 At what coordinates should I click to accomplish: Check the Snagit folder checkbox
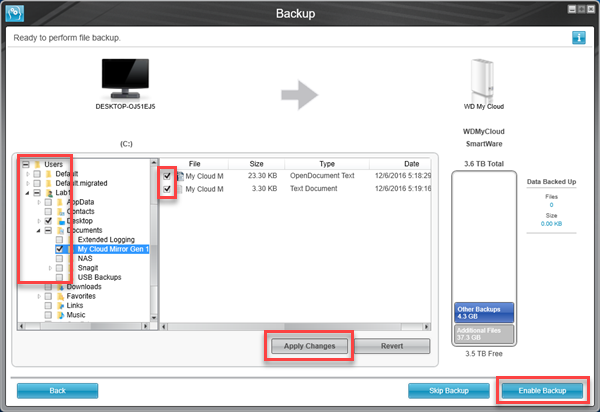tap(59, 268)
